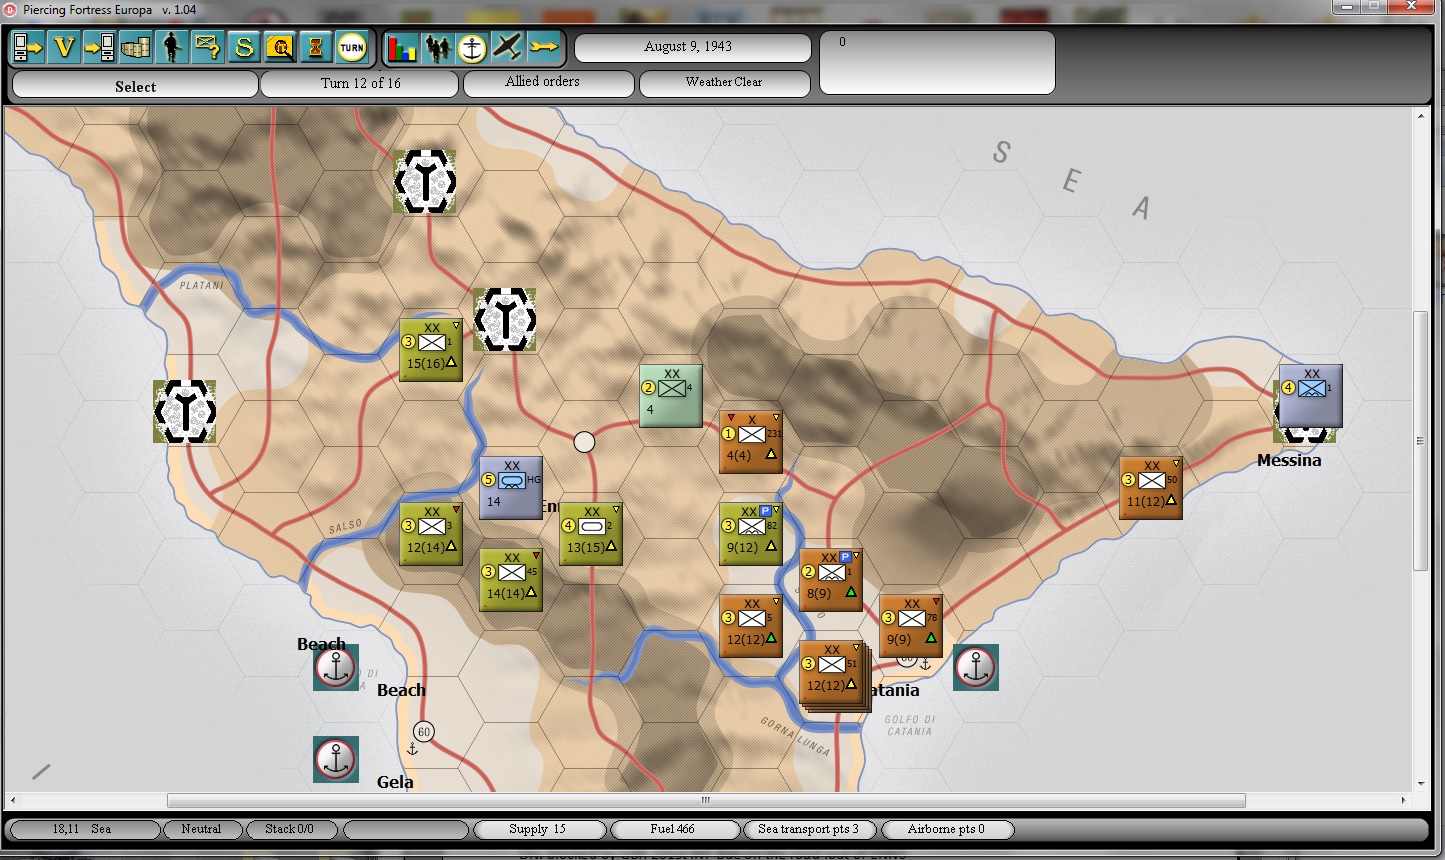1445x860 pixels.
Task: Click the upper Beach anchor port marker
Action: coord(335,667)
